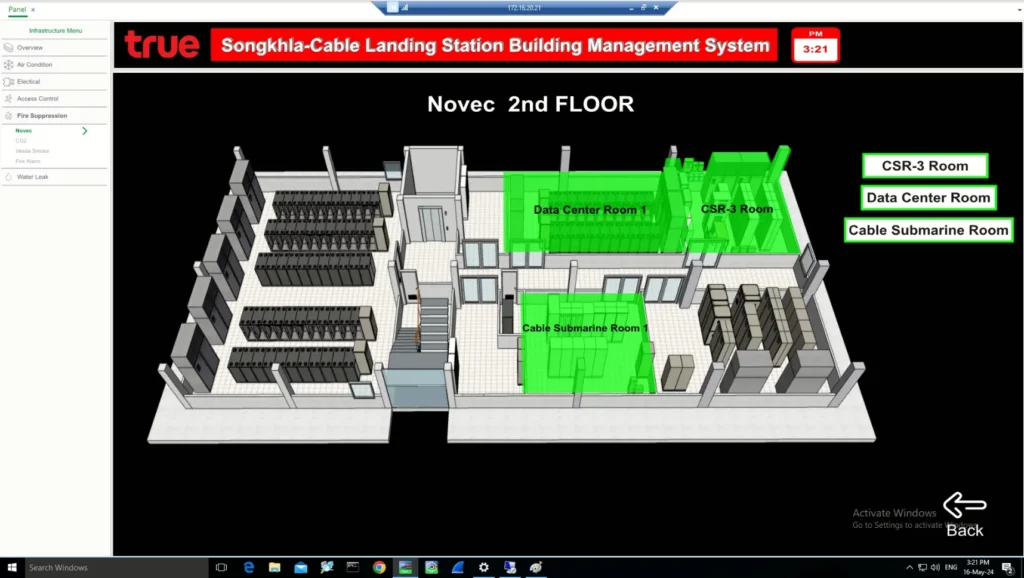Viewport: 1024px width, 578px height.
Task: Select the green Cable Submarine Room 1 zone
Action: tap(586, 342)
